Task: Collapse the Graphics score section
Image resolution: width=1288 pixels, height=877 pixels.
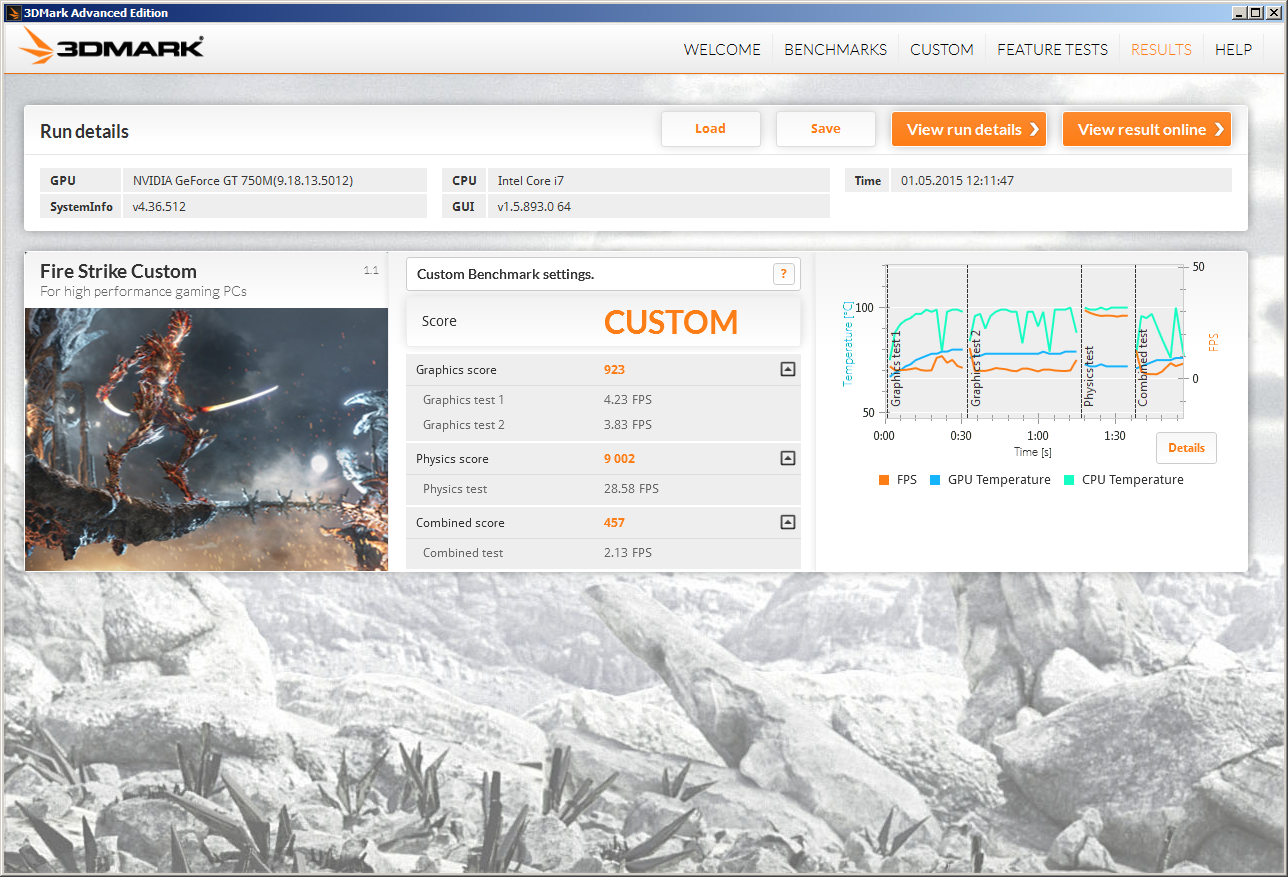Action: click(x=787, y=370)
